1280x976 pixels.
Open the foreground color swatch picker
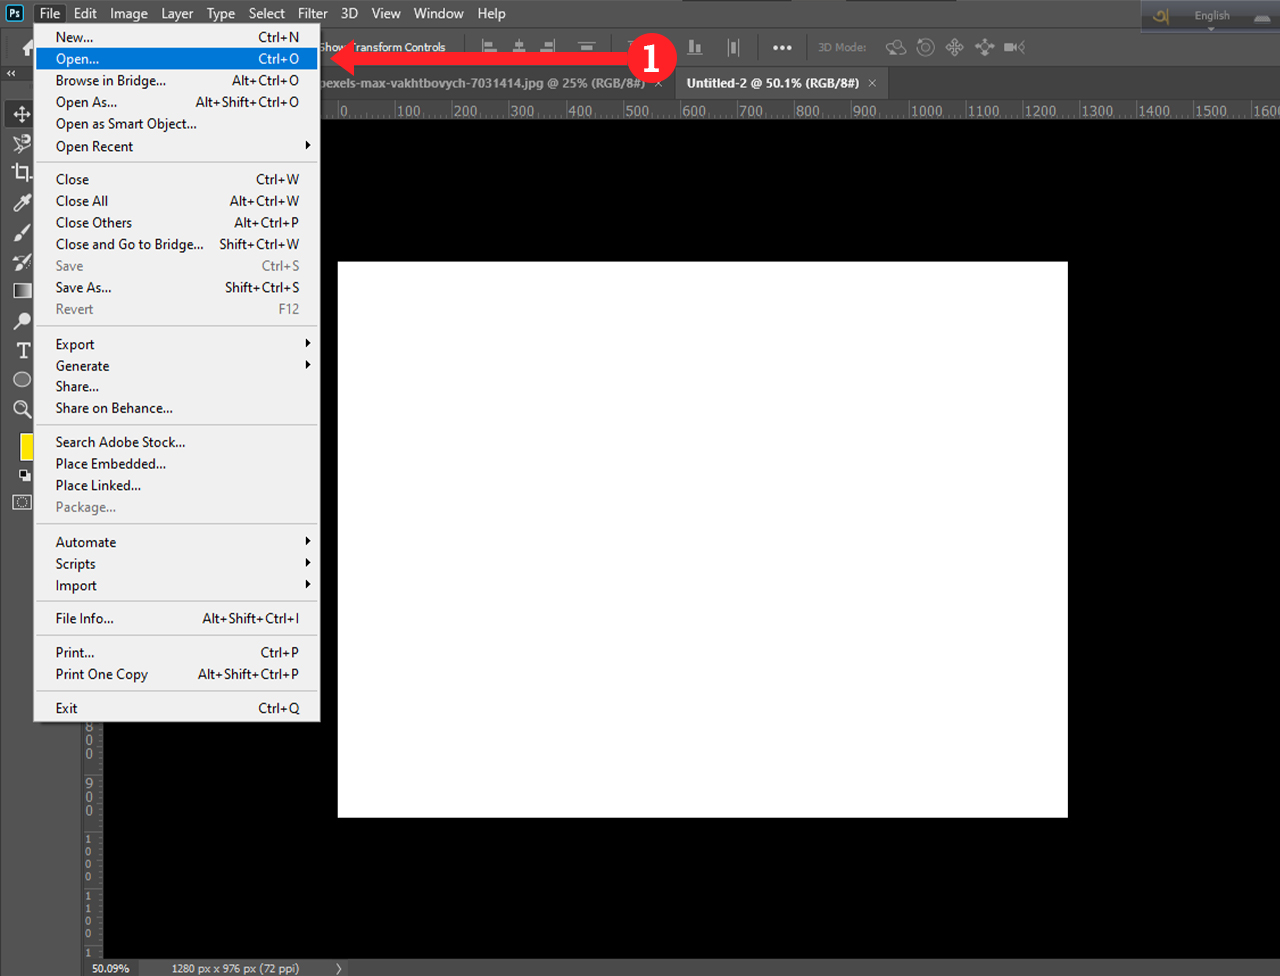(27, 447)
